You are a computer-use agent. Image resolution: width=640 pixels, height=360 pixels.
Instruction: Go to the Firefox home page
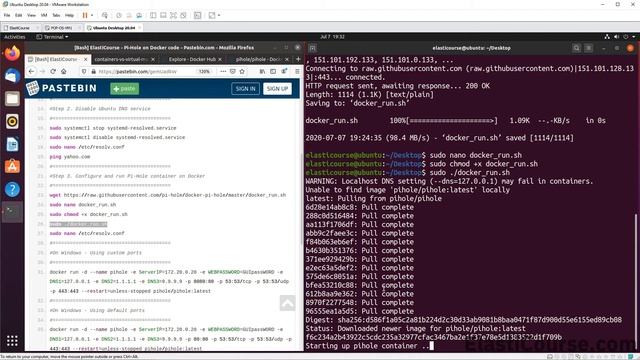point(64,71)
